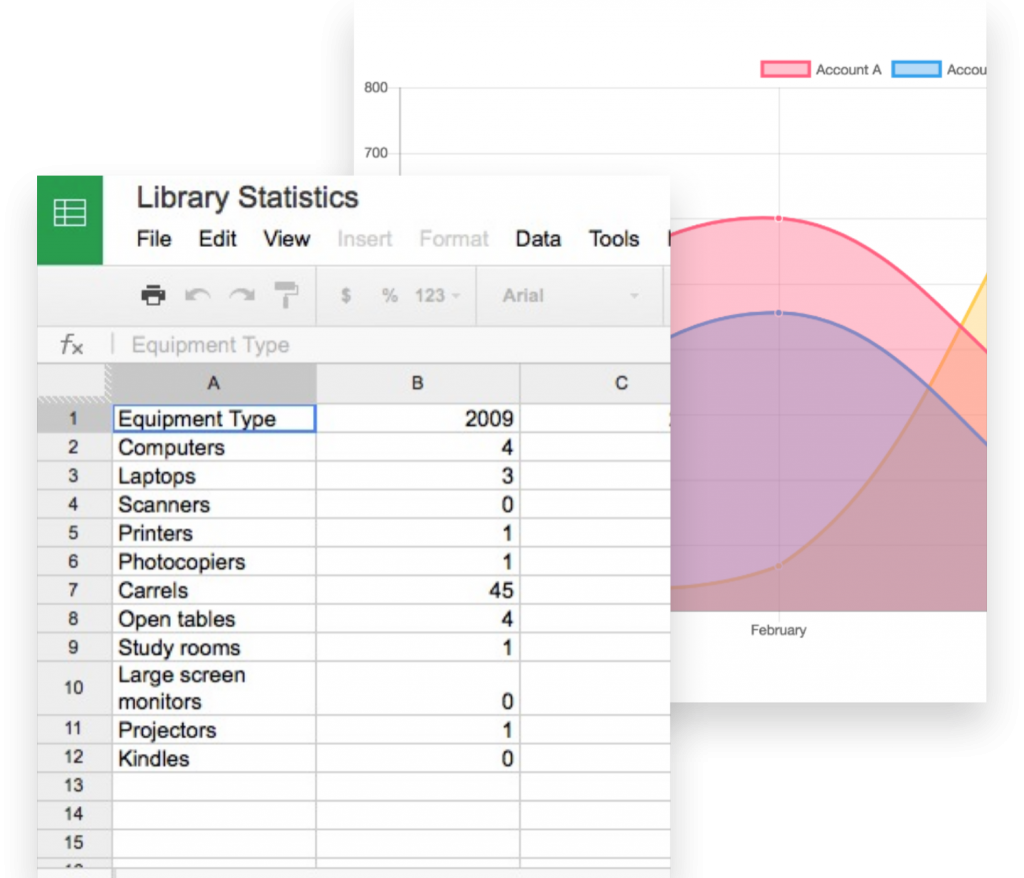Select the paint format roller icon
The height and width of the screenshot is (878, 1024).
pos(287,295)
